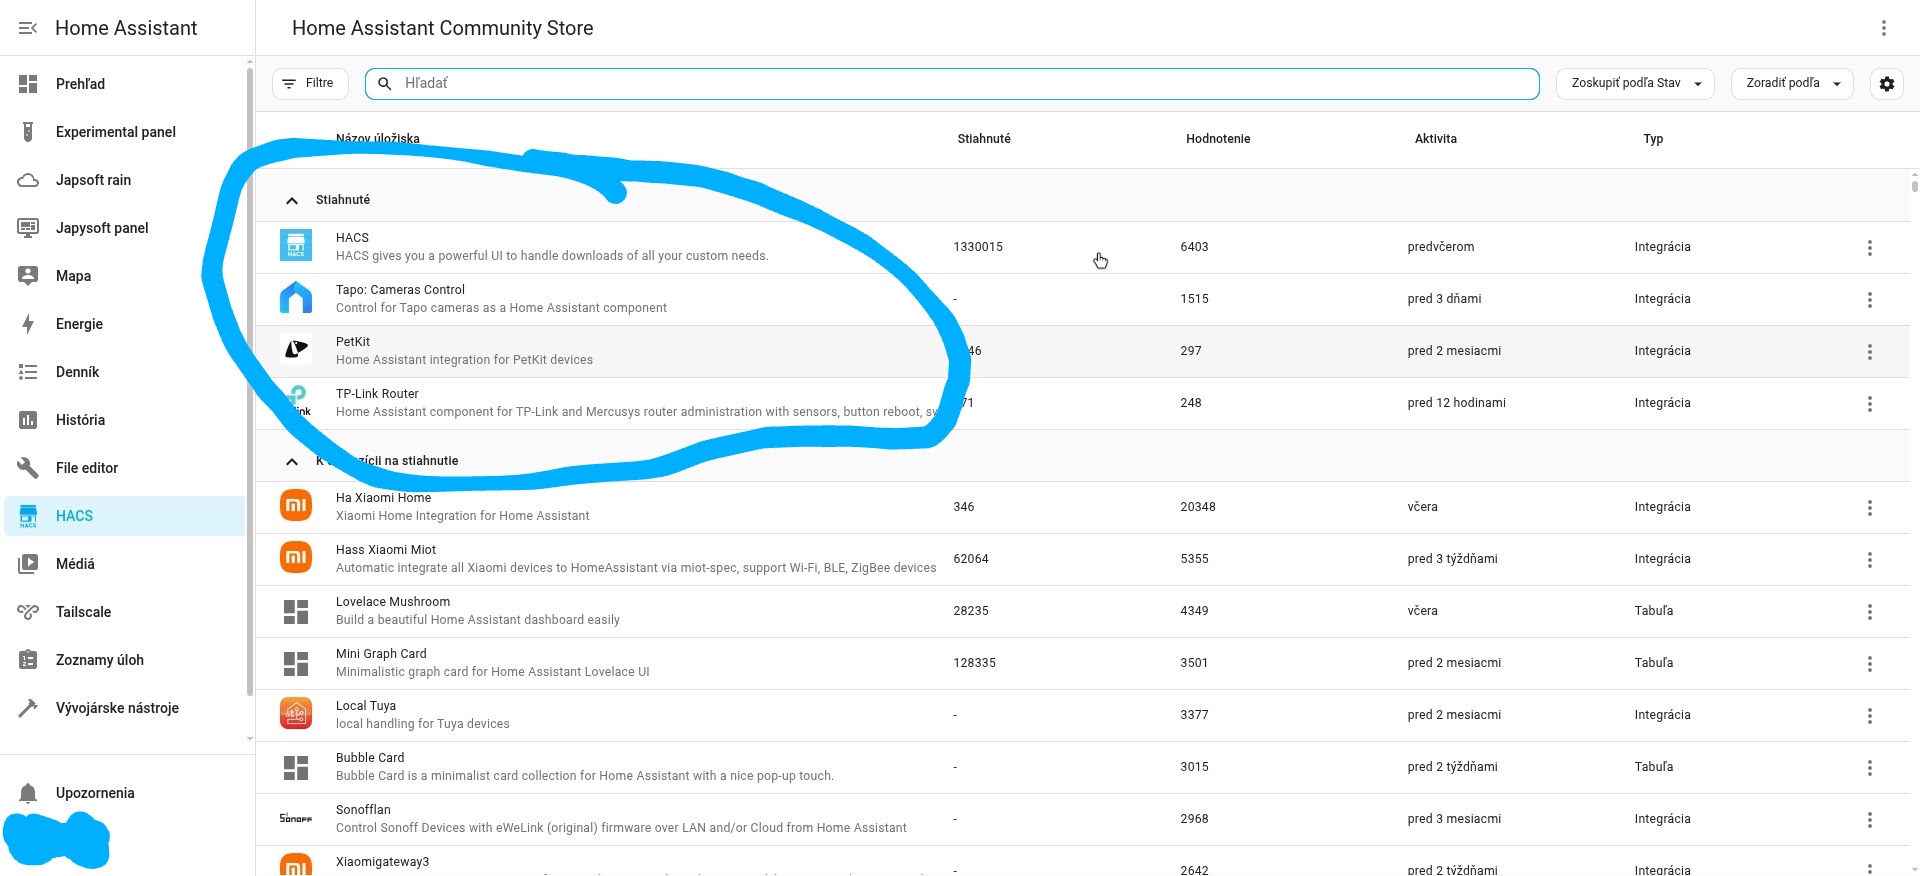
Task: Click the Denník list icon
Action: (28, 372)
